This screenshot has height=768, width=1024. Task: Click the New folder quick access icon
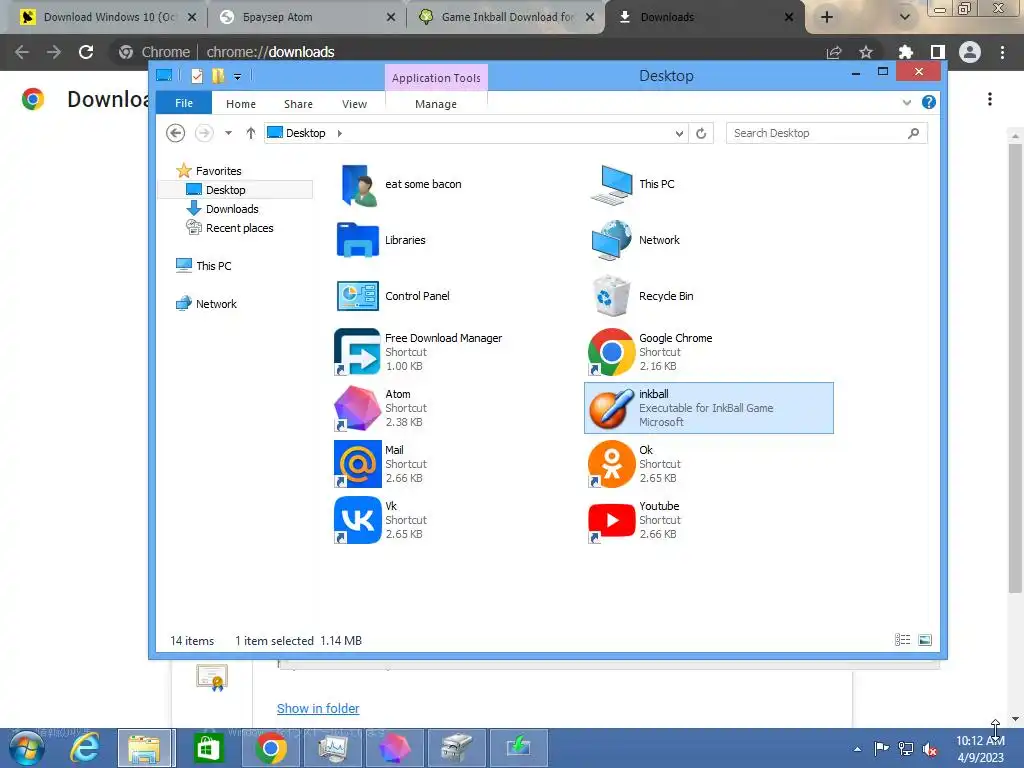pyautogui.click(x=218, y=76)
